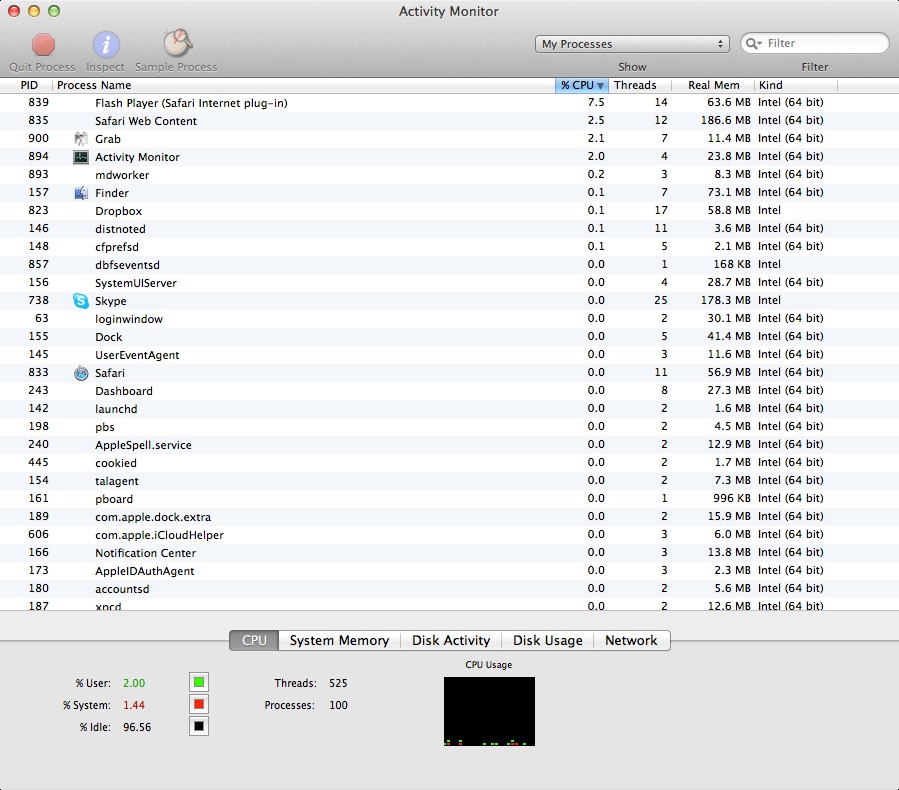Sort by Threads column header
This screenshot has height=790, width=899.
click(639, 85)
